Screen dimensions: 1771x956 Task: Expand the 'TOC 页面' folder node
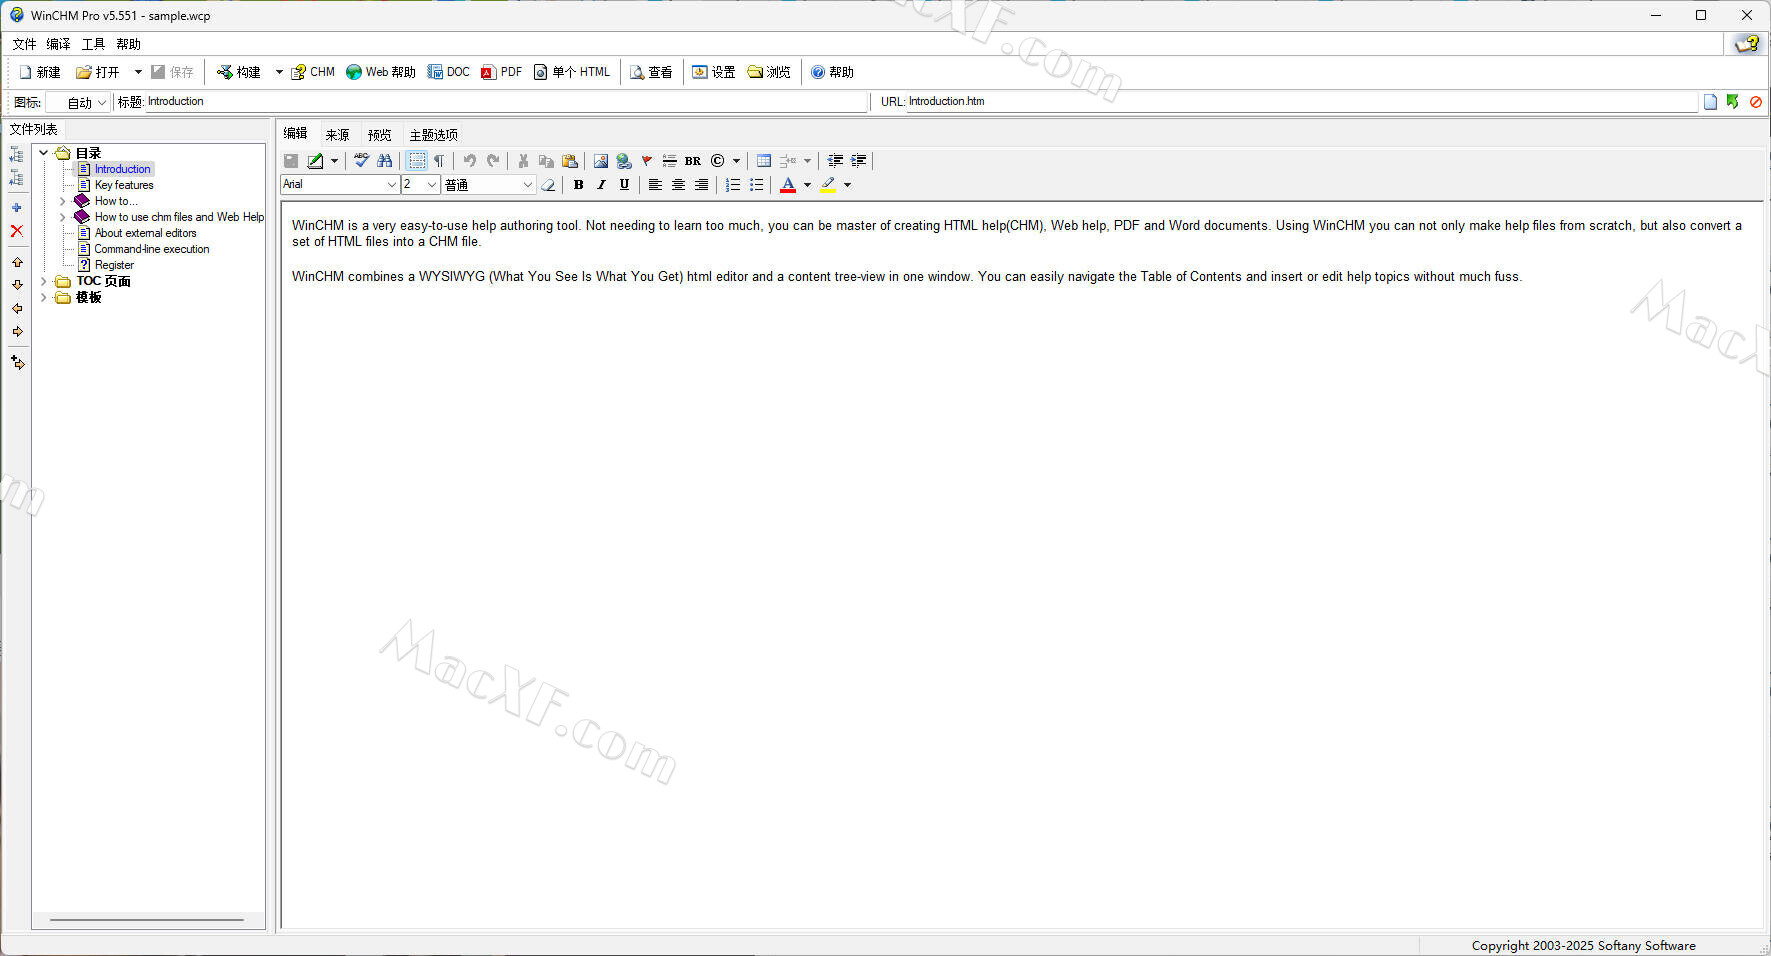44,281
